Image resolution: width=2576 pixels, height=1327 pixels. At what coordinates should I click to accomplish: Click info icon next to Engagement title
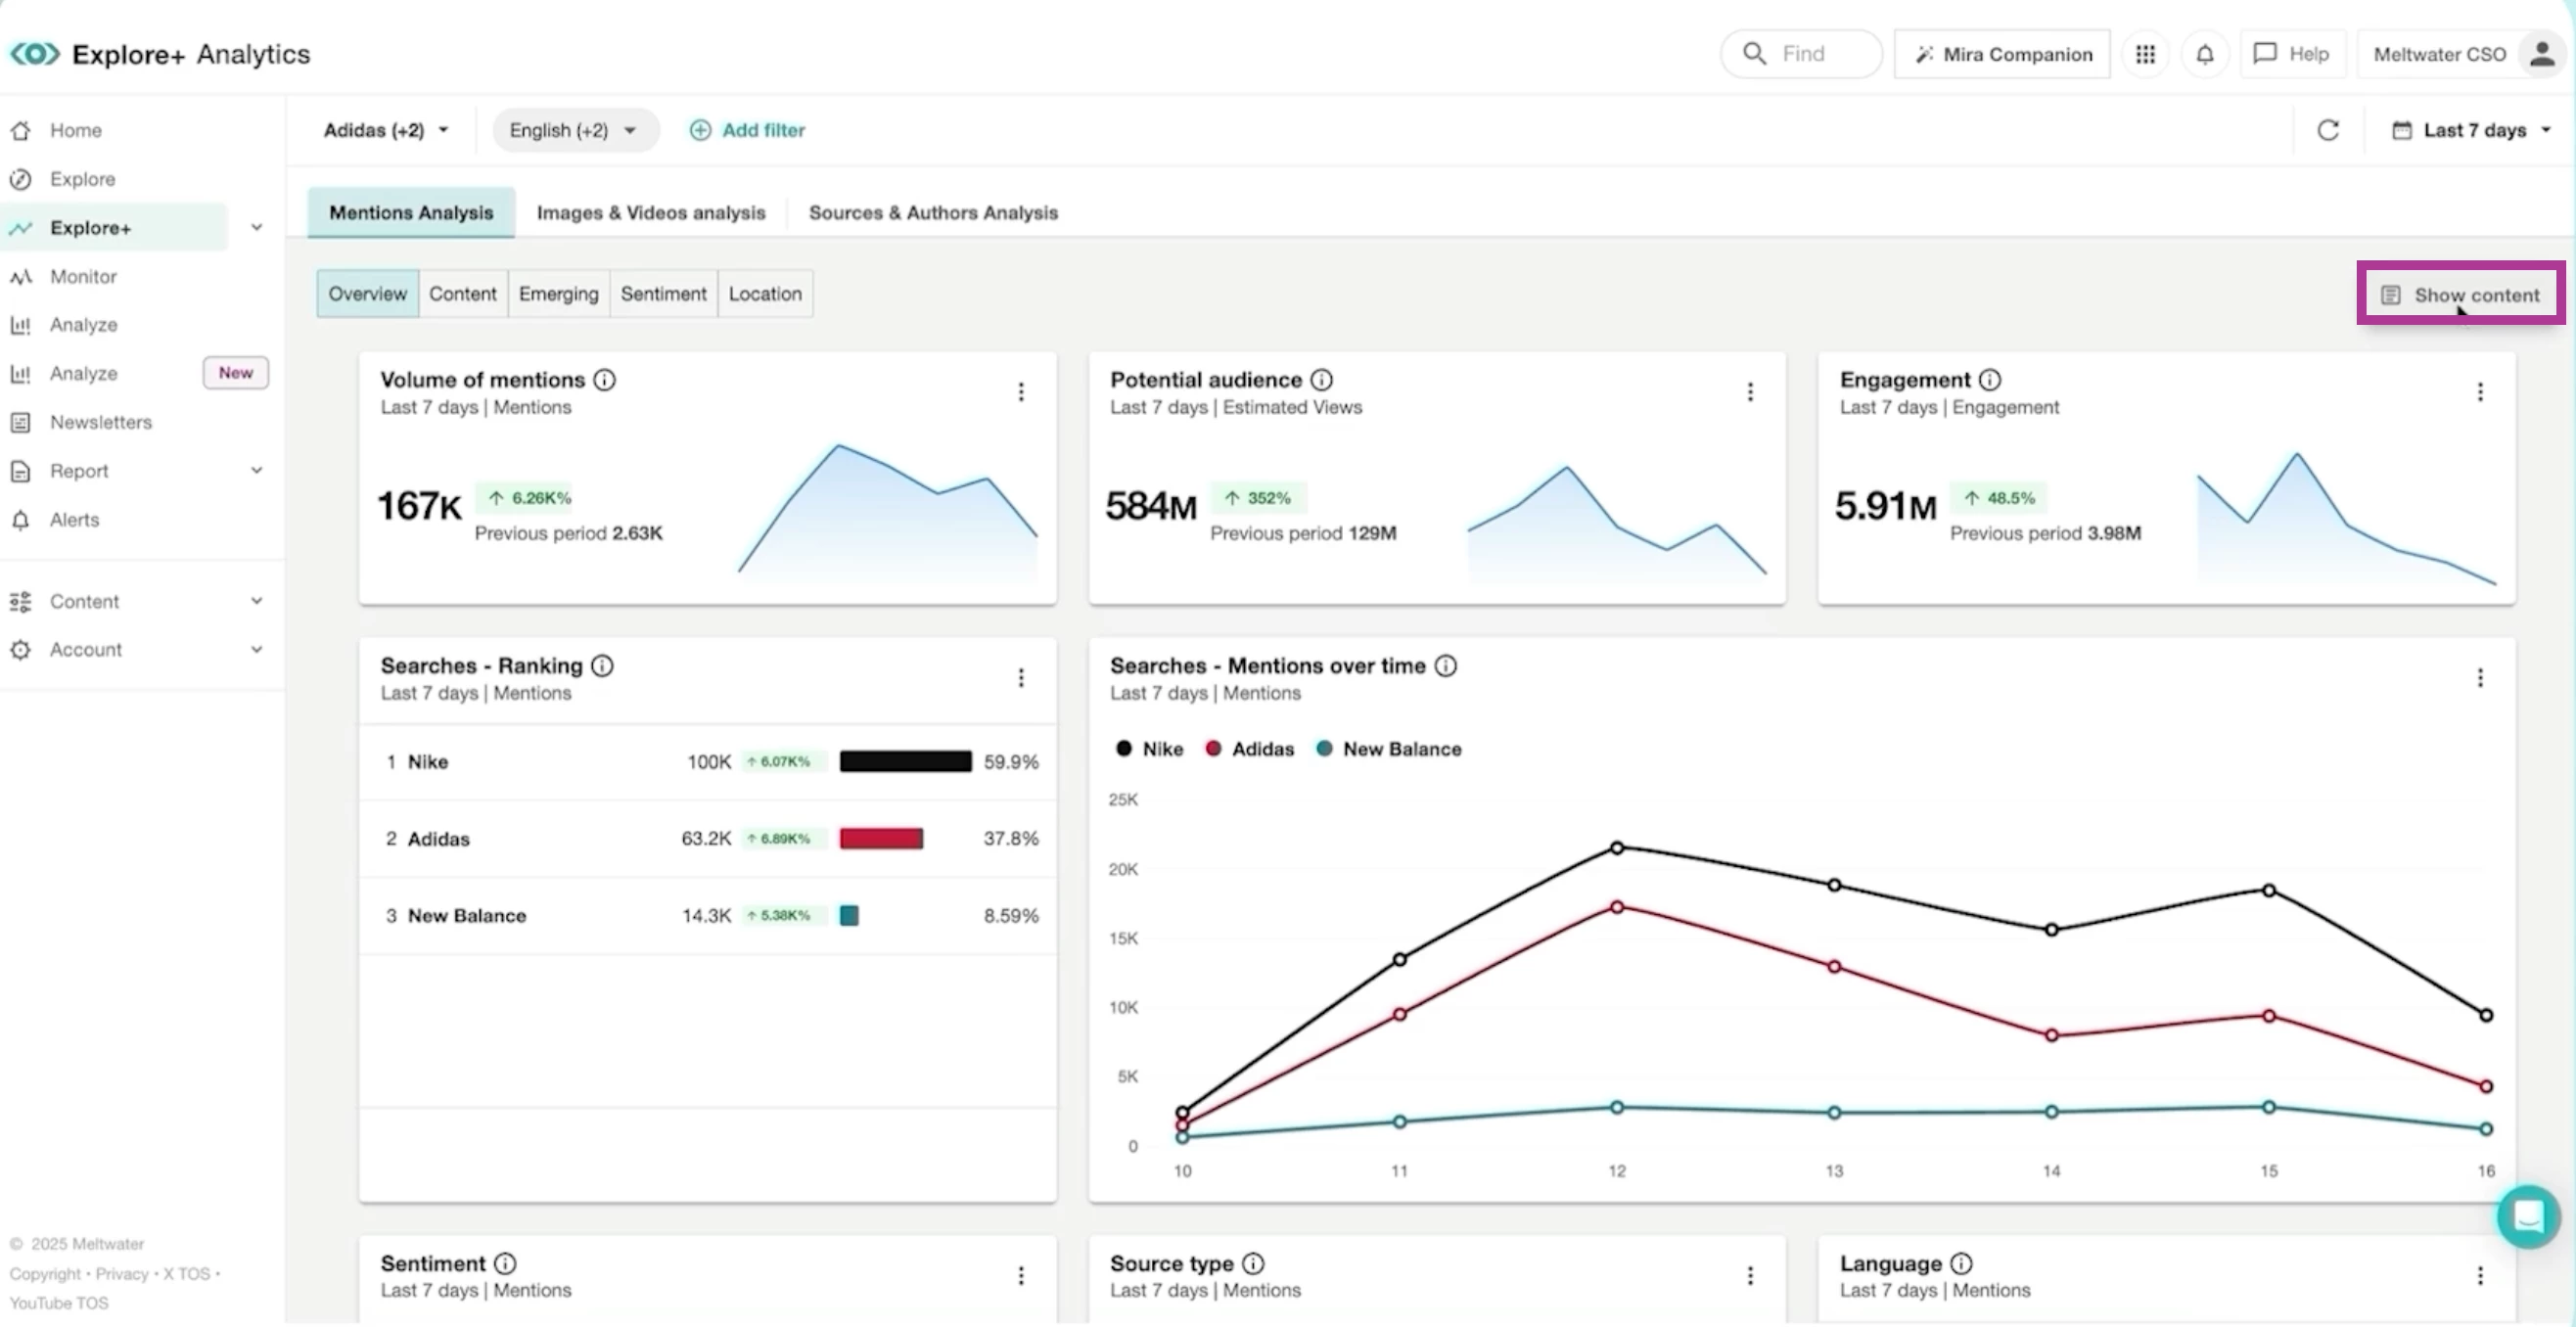click(1989, 380)
